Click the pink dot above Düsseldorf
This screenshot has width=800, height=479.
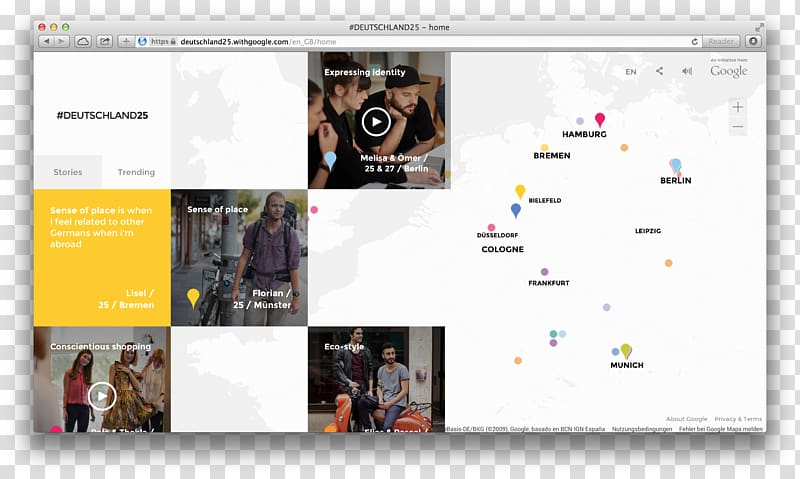click(x=491, y=227)
